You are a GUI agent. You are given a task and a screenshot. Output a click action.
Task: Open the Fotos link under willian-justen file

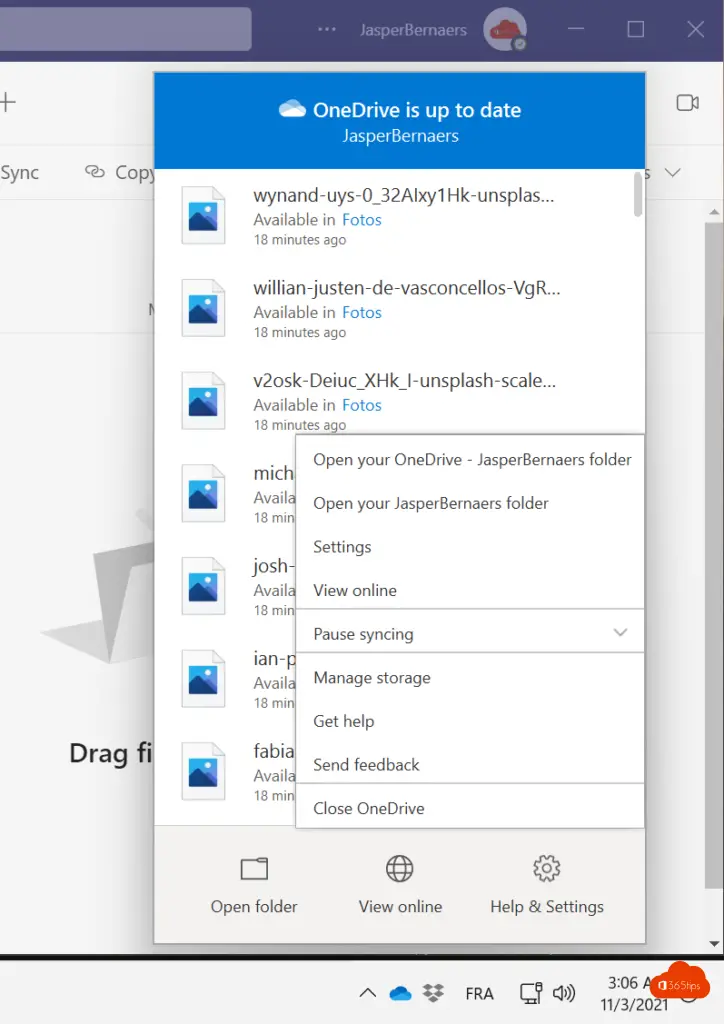pyautogui.click(x=362, y=312)
